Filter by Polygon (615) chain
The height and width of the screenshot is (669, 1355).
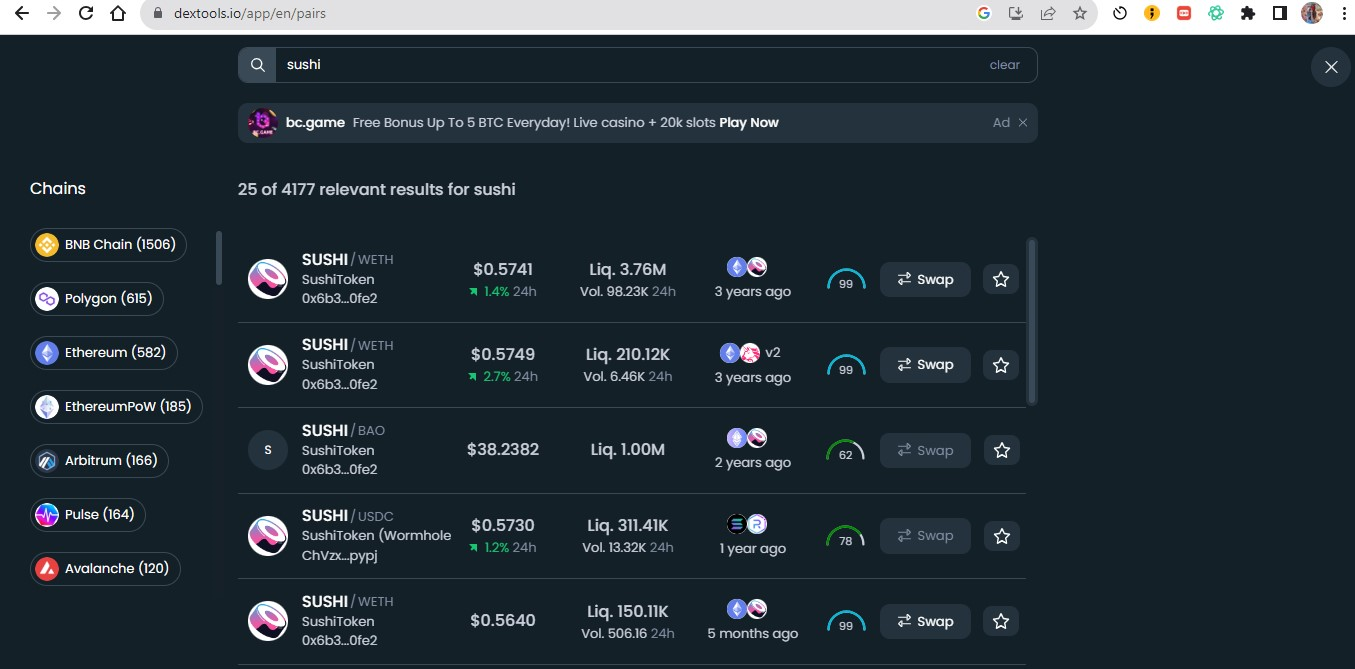point(97,299)
